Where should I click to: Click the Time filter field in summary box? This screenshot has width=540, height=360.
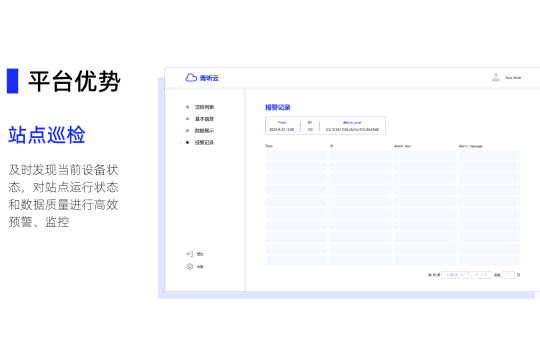(282, 126)
